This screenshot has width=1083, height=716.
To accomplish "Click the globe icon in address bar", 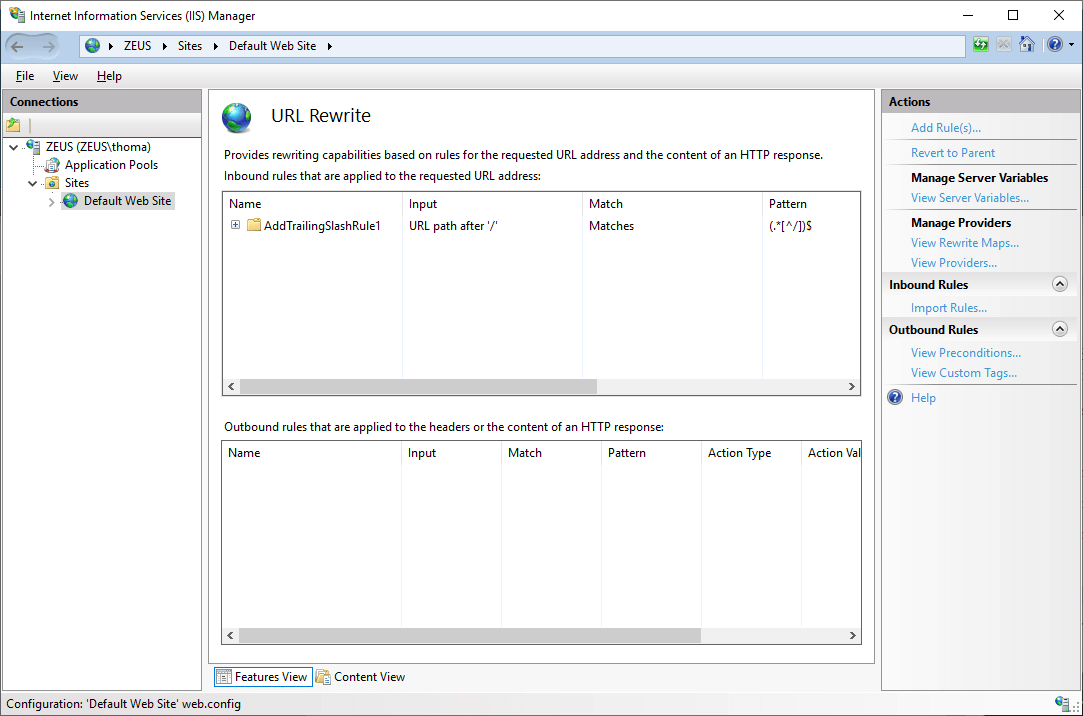I will tap(93, 46).
